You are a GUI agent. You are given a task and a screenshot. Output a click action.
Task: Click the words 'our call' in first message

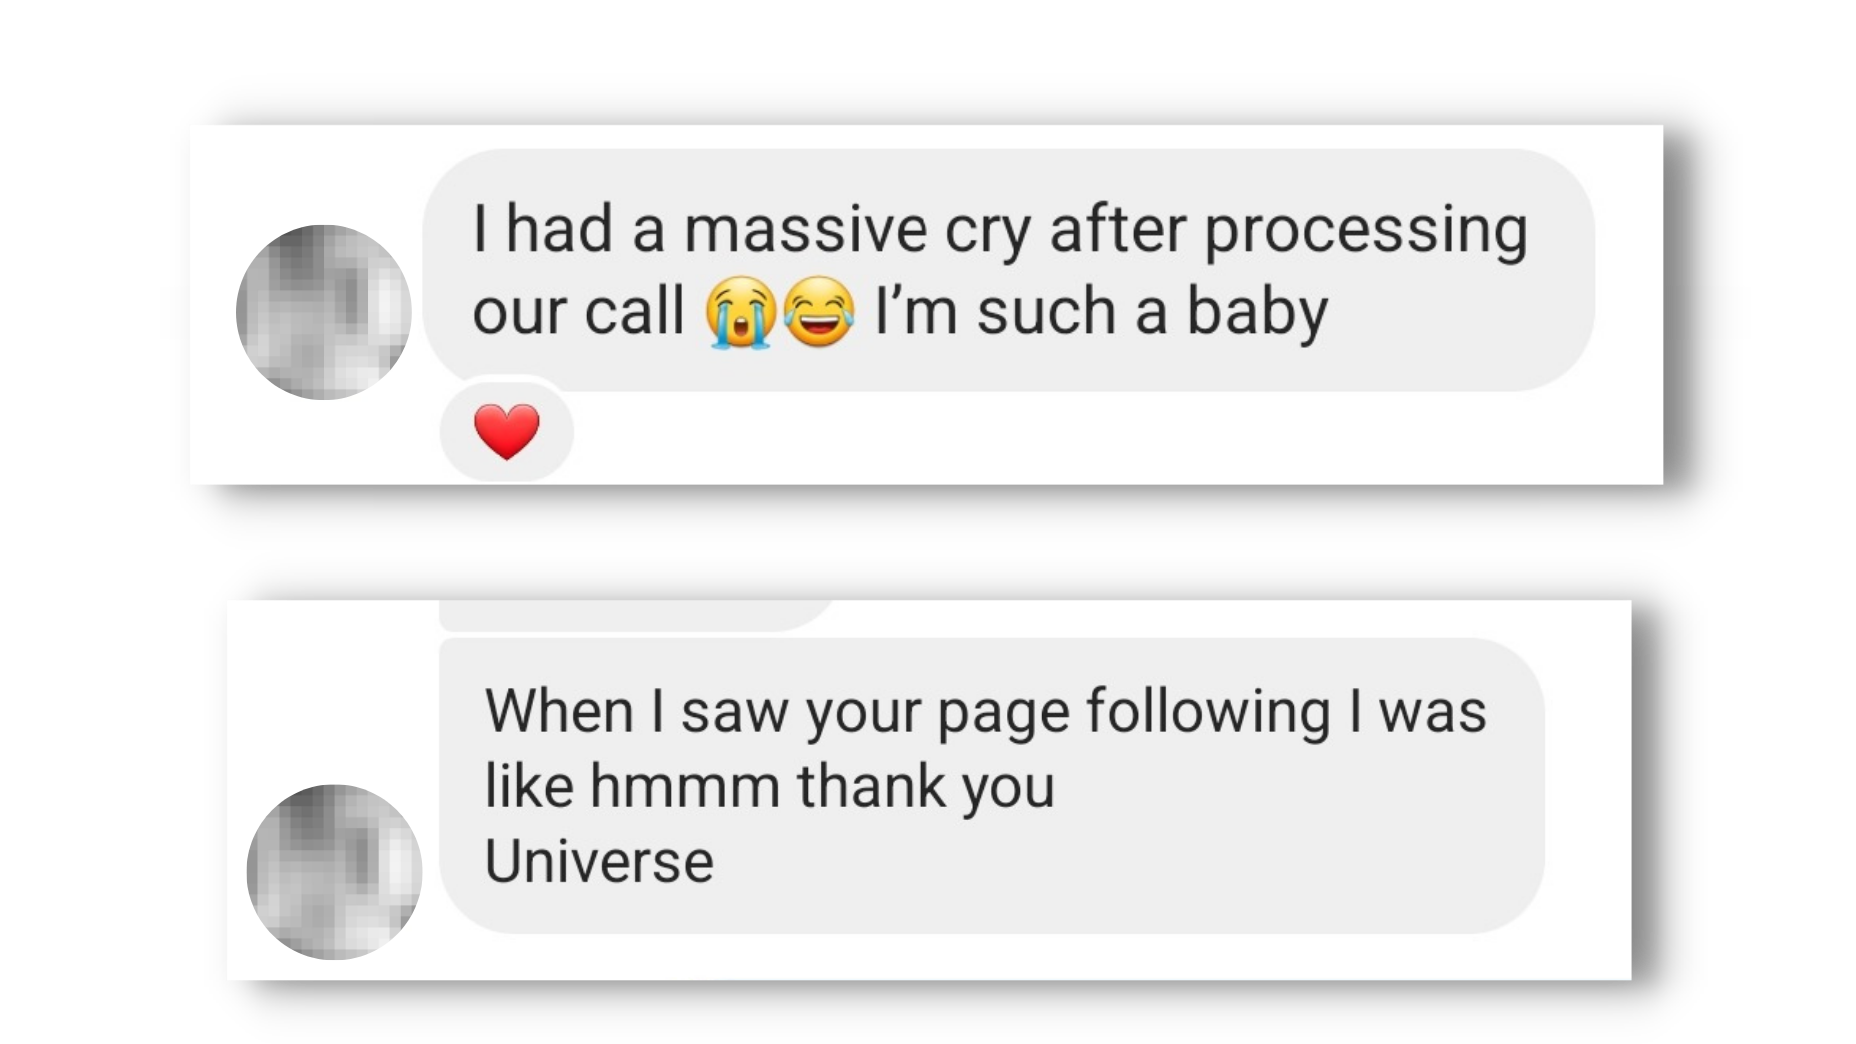point(577,311)
